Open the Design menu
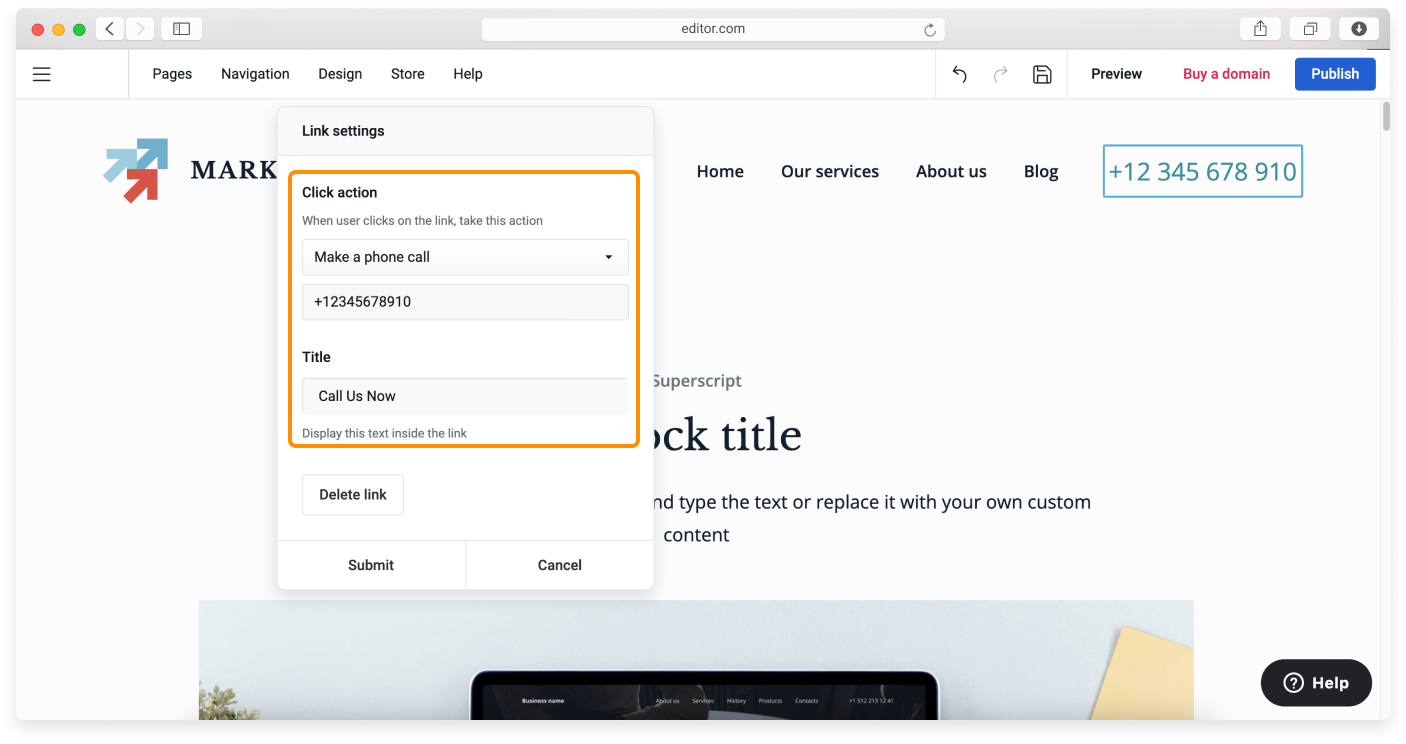The image size is (1406, 744). point(340,74)
